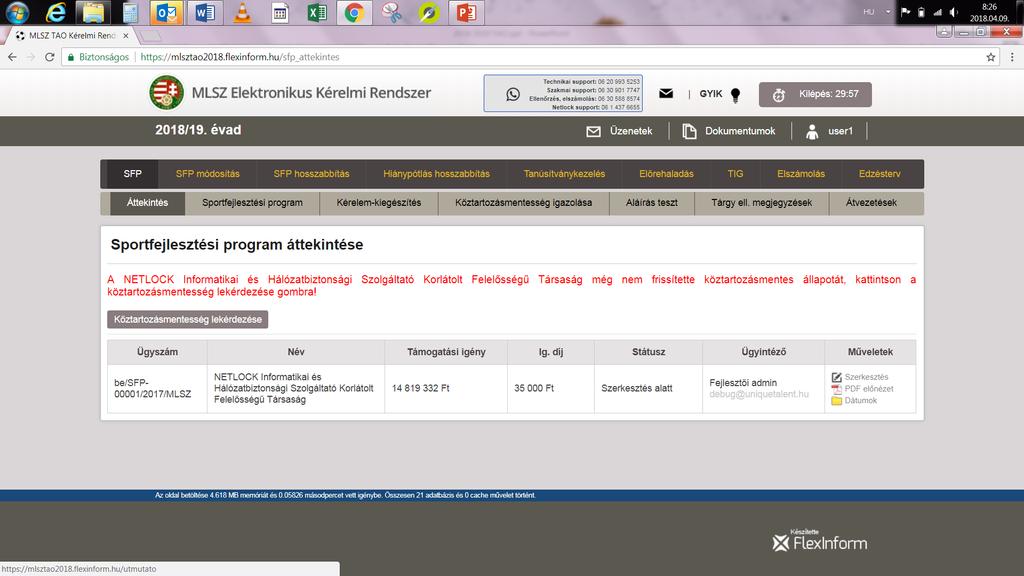The image size is (1024, 576).
Task: Open the user1 profile link
Action: pos(829,131)
